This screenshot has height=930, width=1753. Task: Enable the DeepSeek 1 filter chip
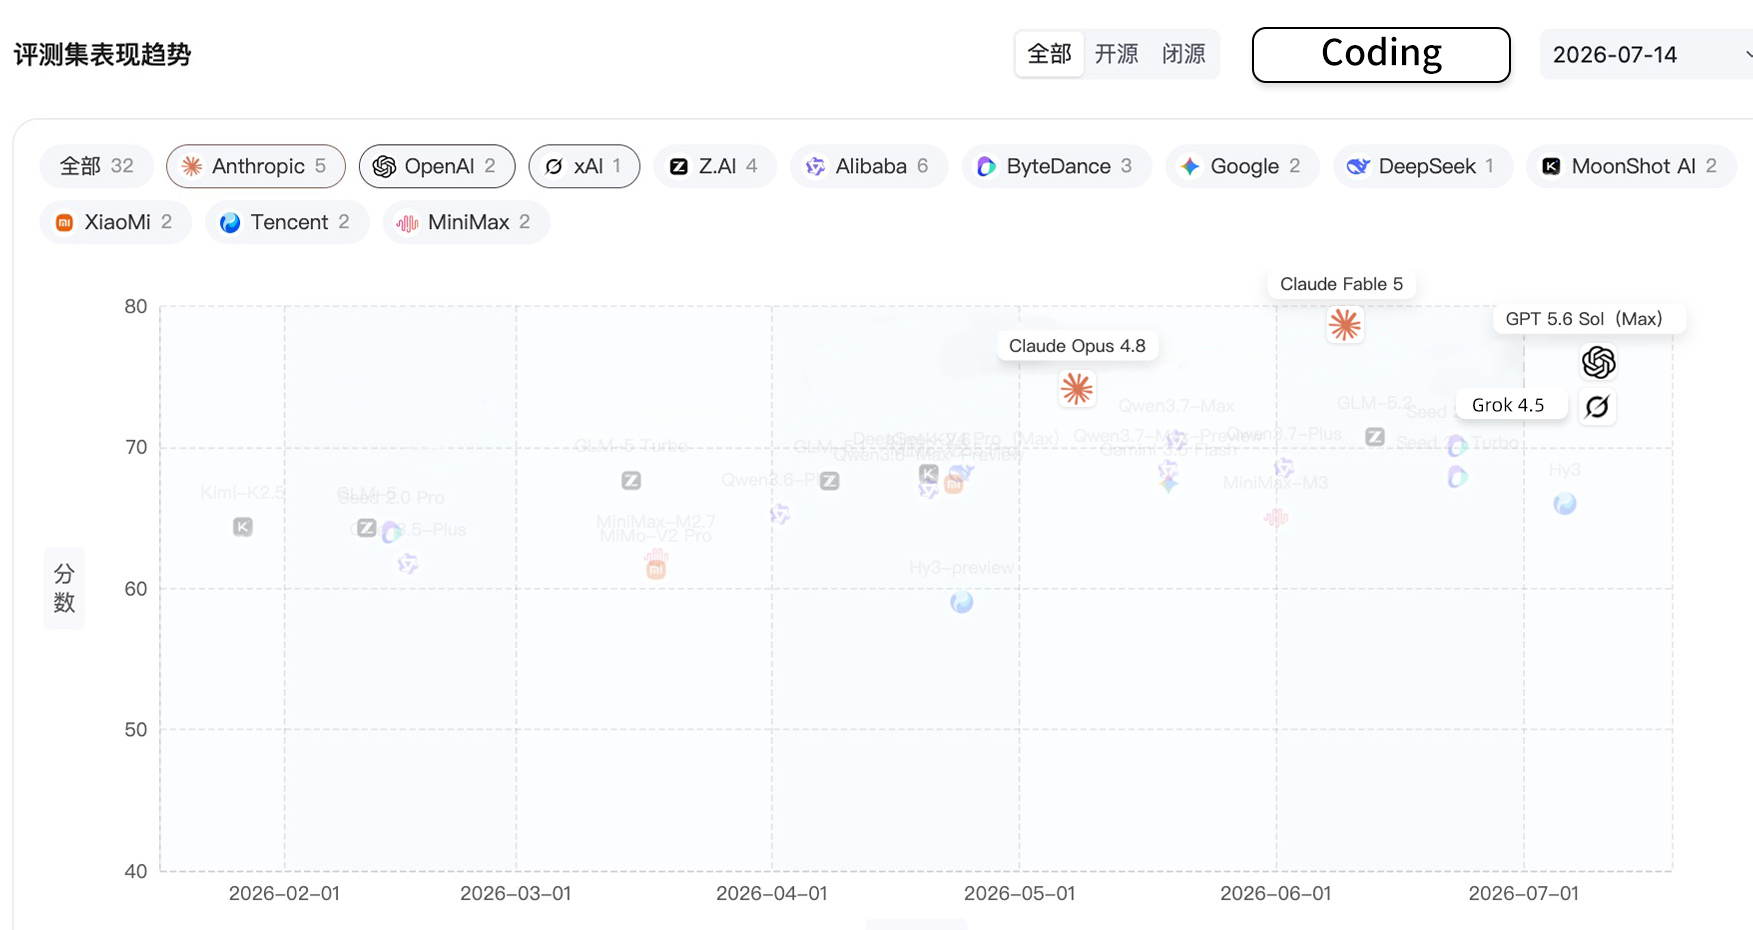(1423, 166)
